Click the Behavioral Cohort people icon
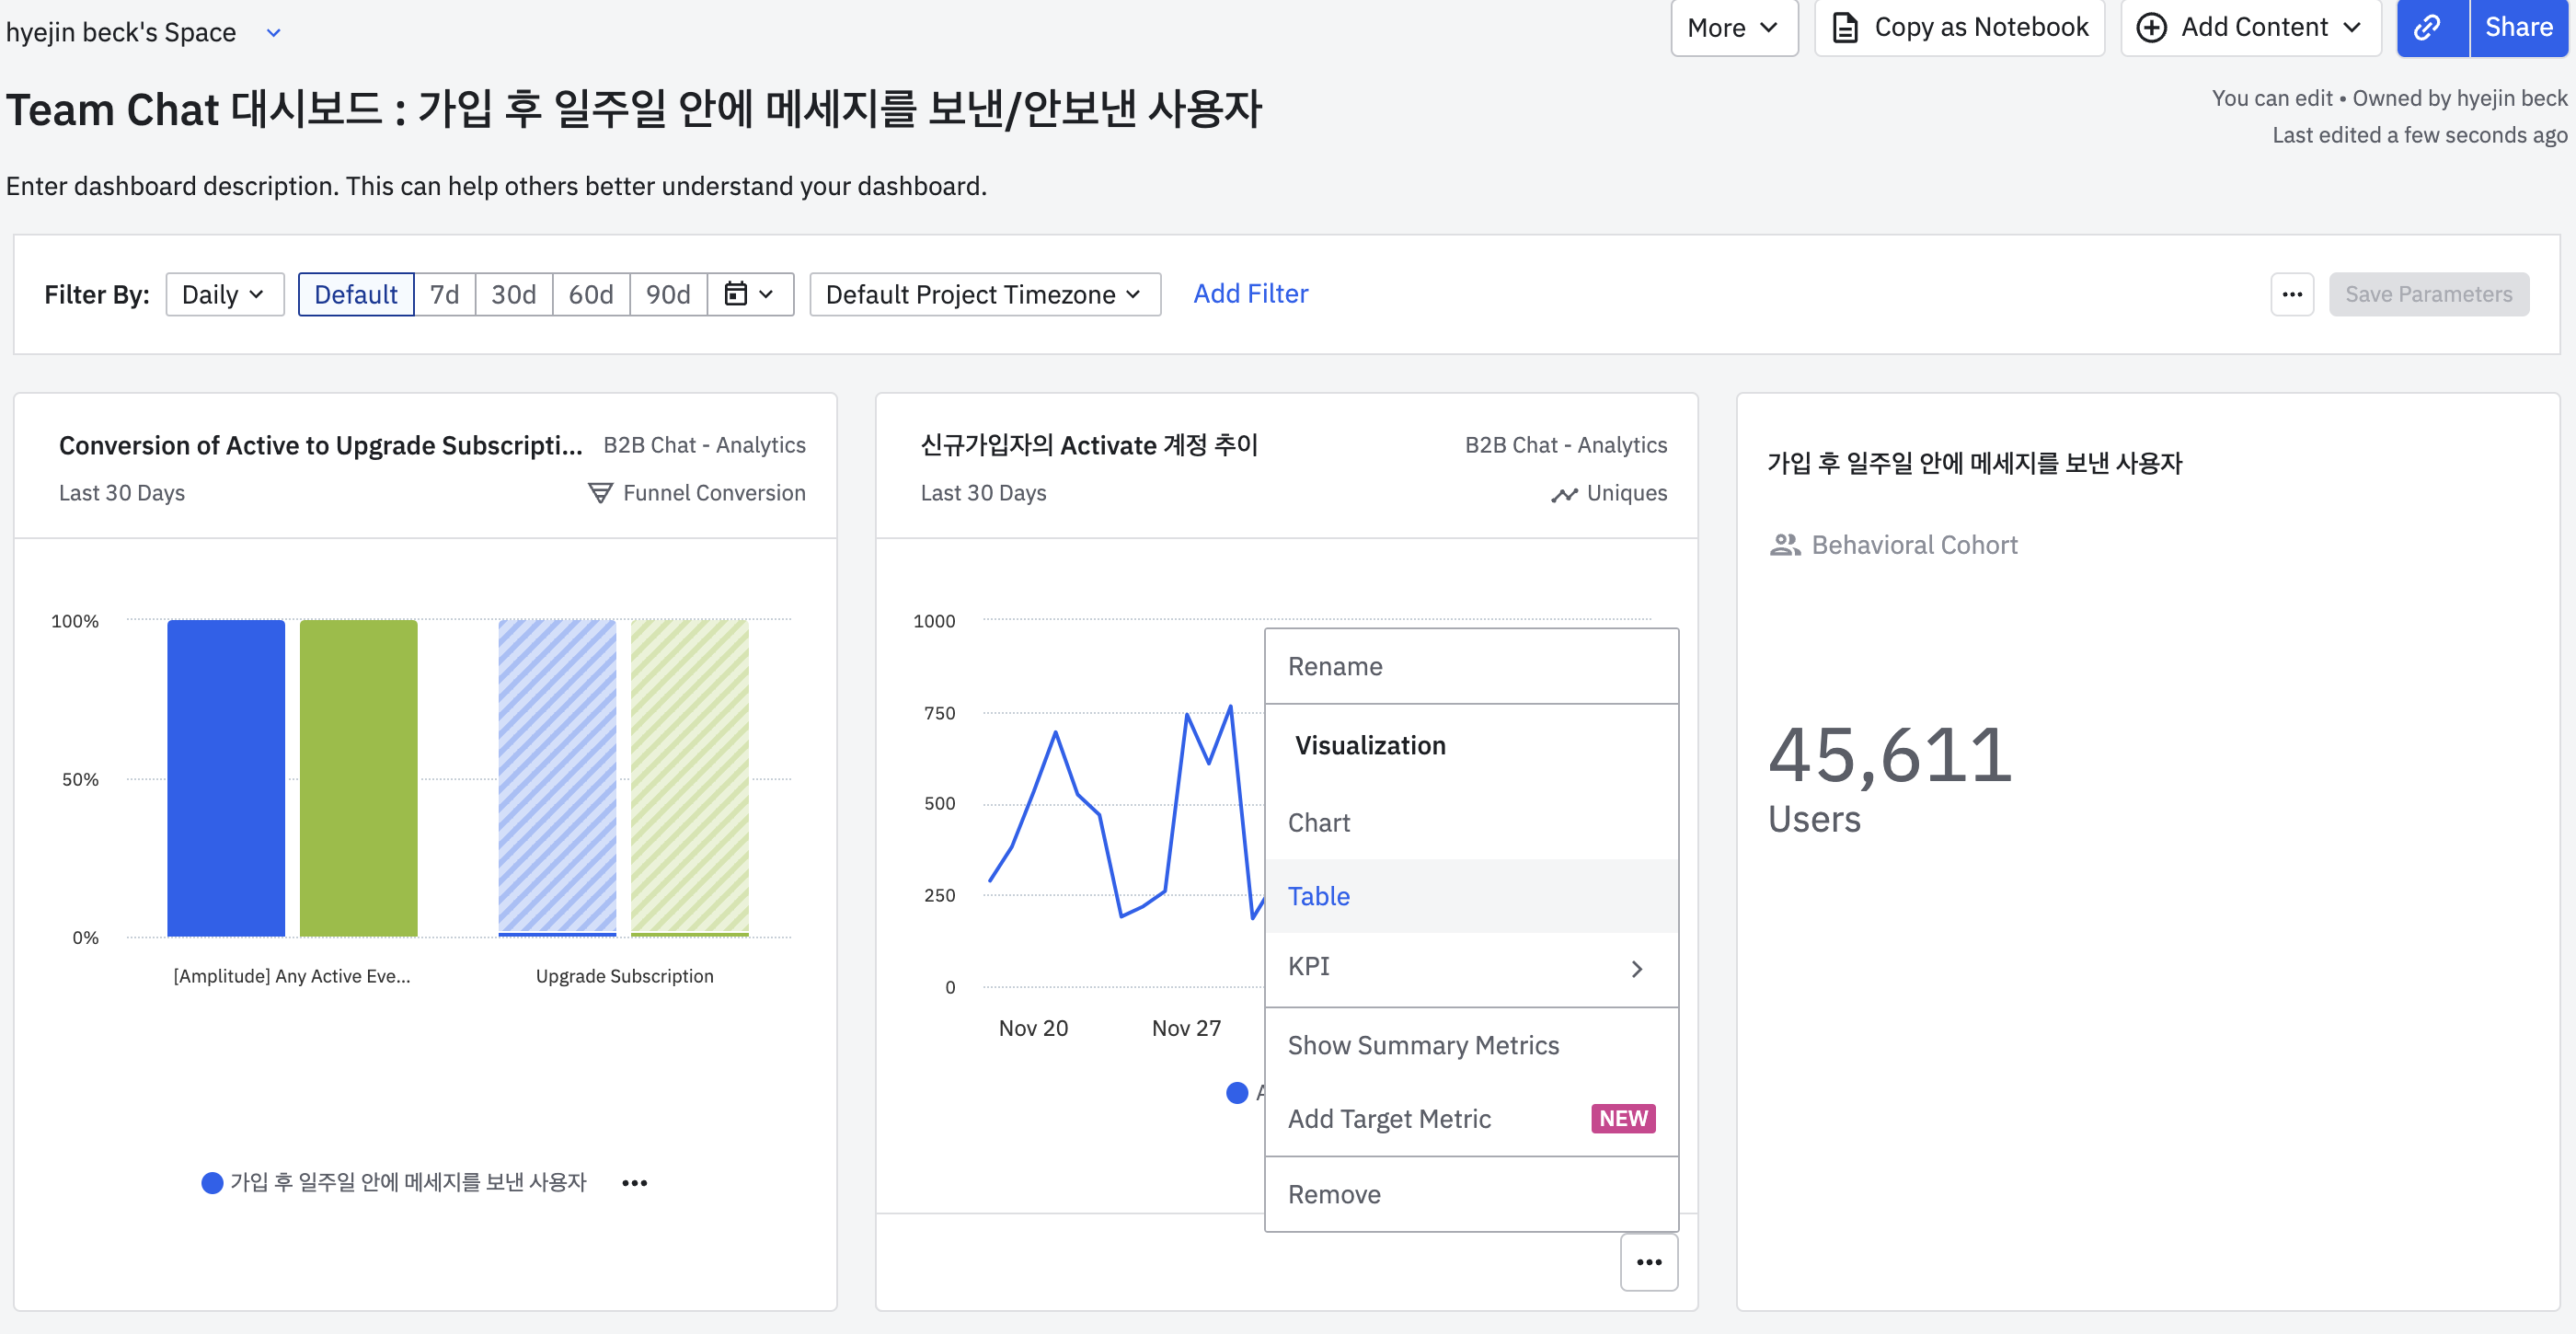 [1784, 545]
